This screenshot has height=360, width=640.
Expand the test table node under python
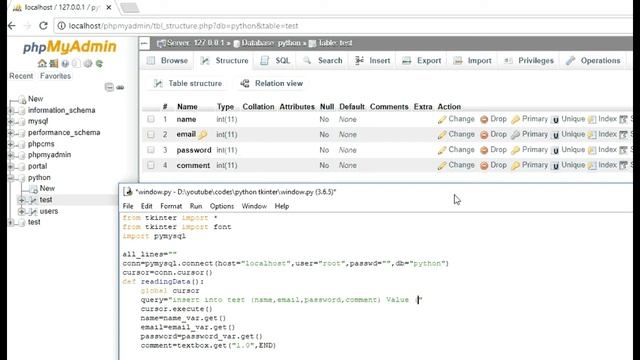[22, 200]
